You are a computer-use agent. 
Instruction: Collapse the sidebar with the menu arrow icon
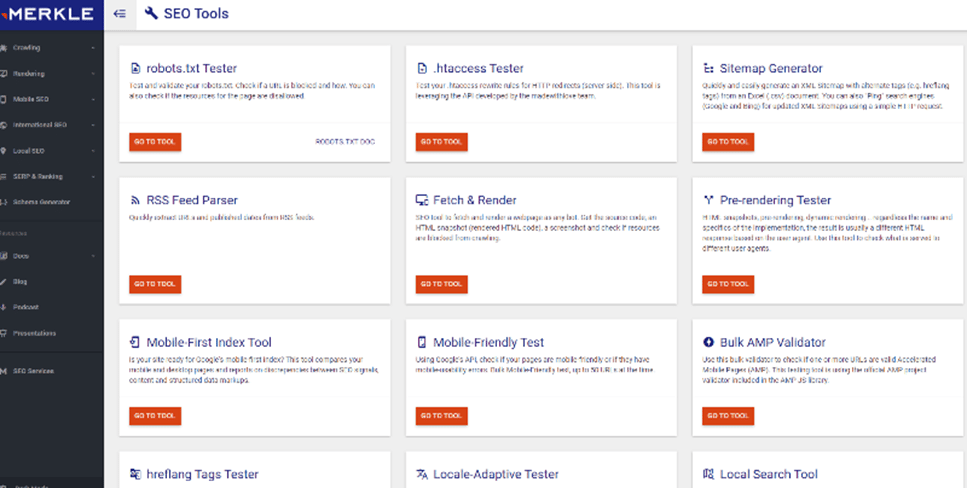(x=120, y=14)
